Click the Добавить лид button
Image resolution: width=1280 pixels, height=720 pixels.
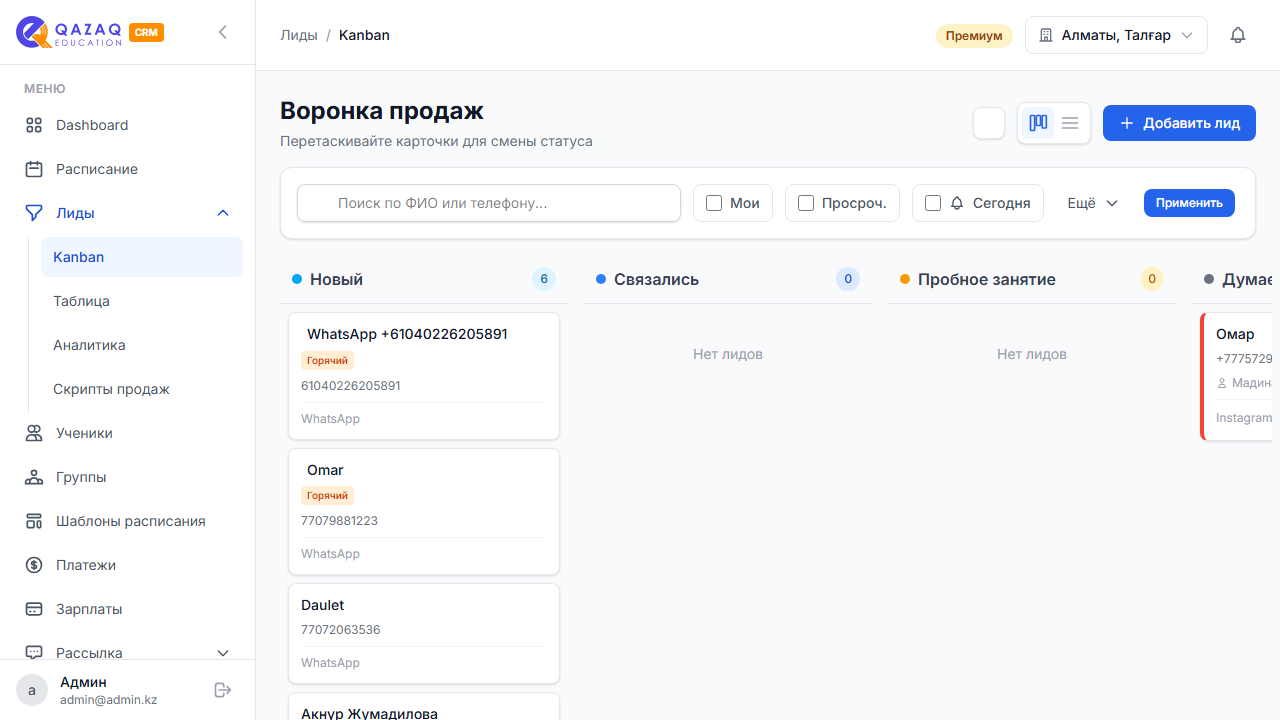click(x=1179, y=123)
